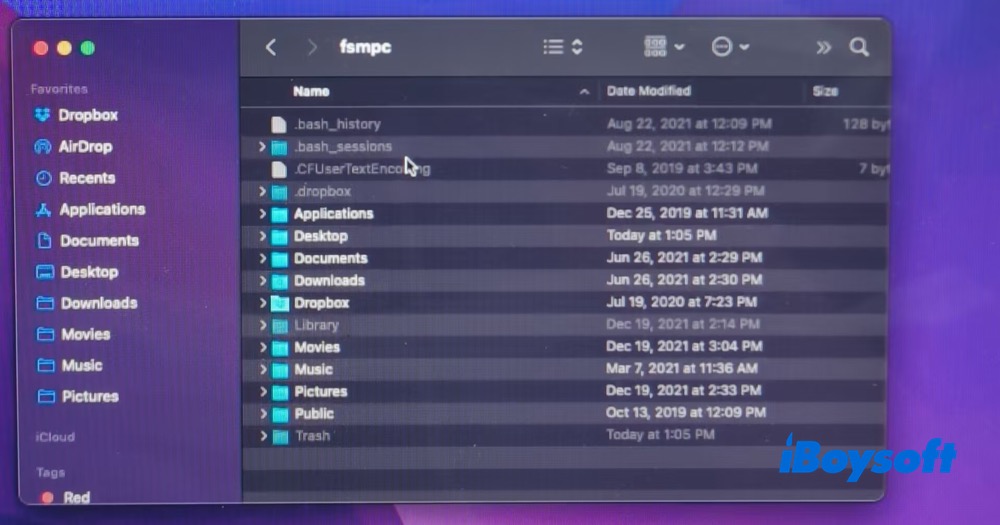The width and height of the screenshot is (1000, 525).
Task: Click the Documents folder icon in list
Action: pyautogui.click(x=279, y=259)
